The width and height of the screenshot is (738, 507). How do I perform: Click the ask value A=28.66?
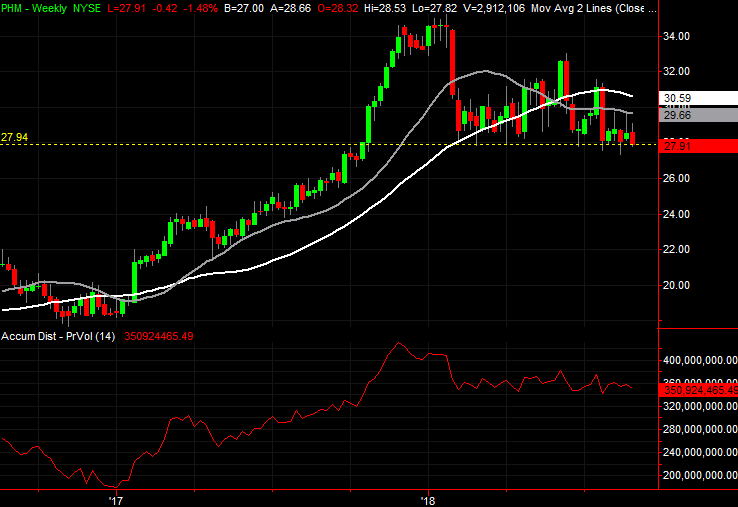click(290, 8)
